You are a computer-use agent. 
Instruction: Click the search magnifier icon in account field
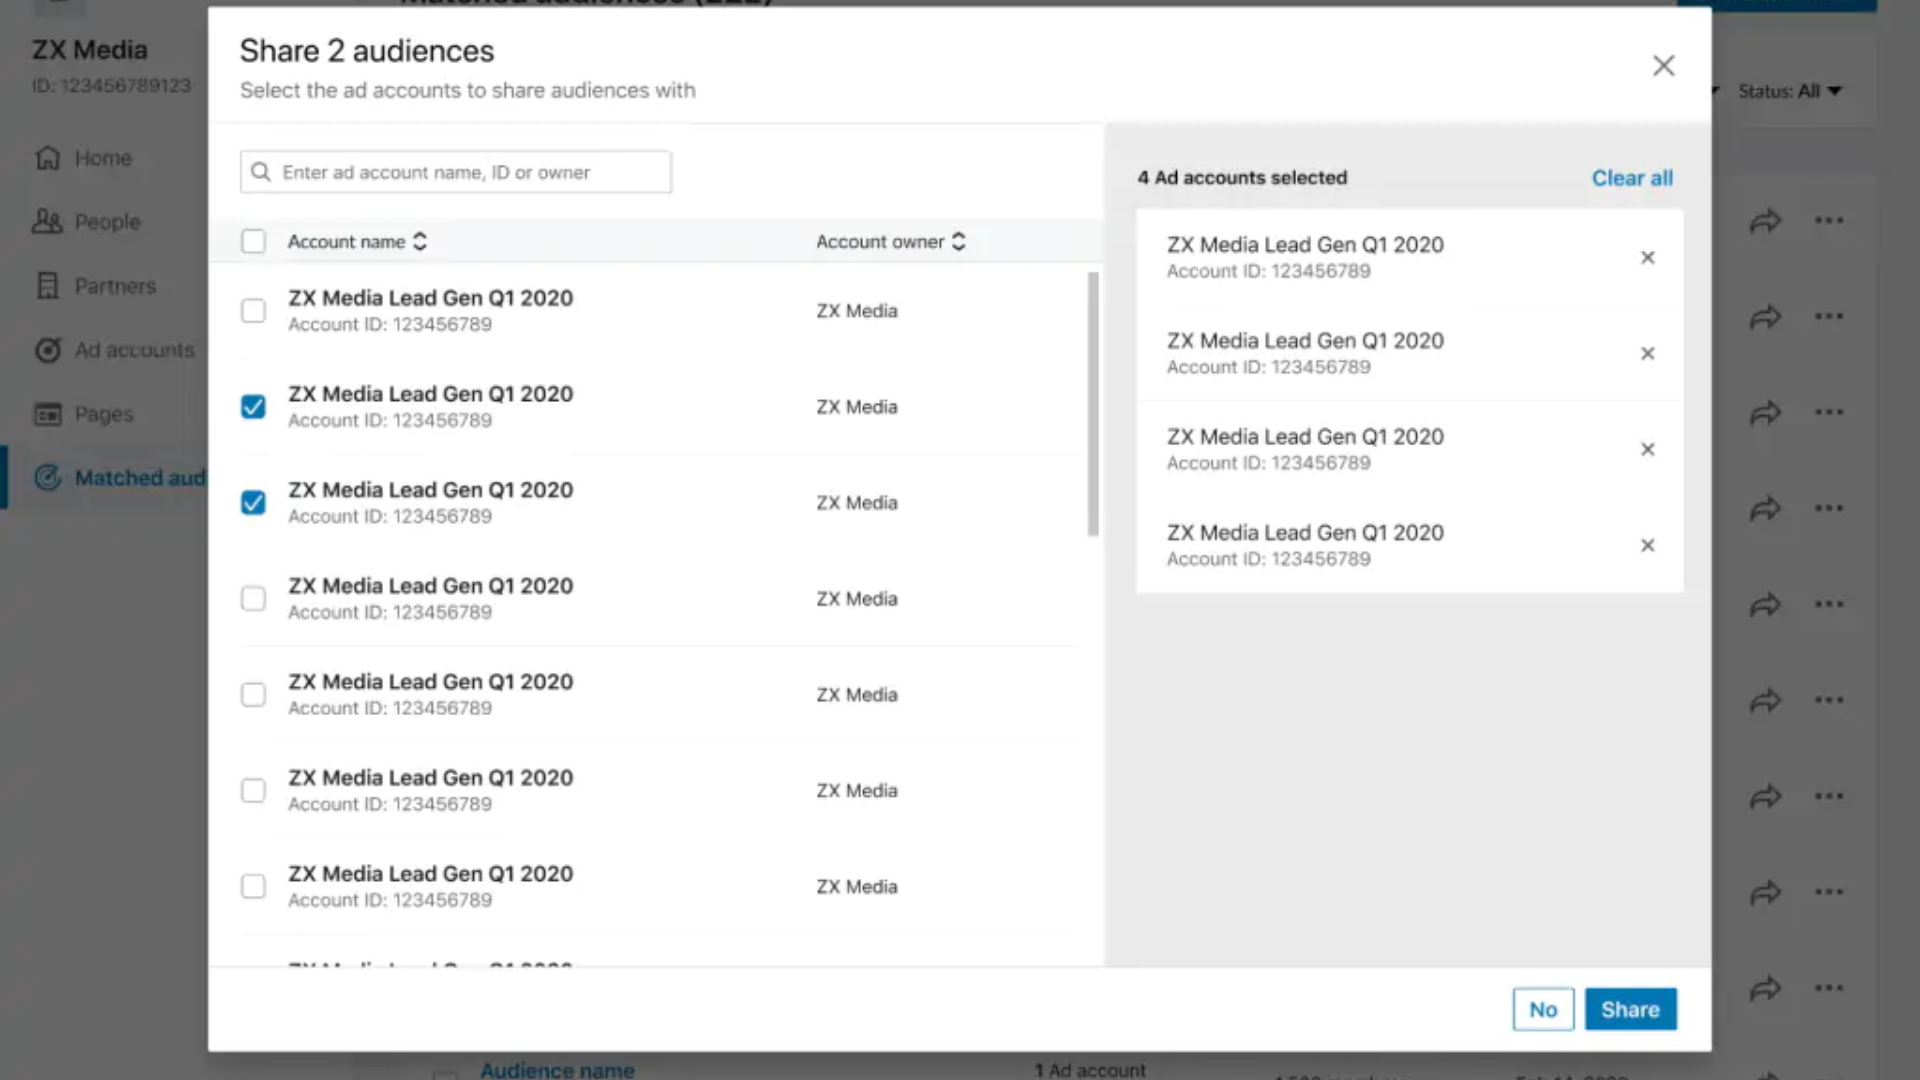[261, 172]
